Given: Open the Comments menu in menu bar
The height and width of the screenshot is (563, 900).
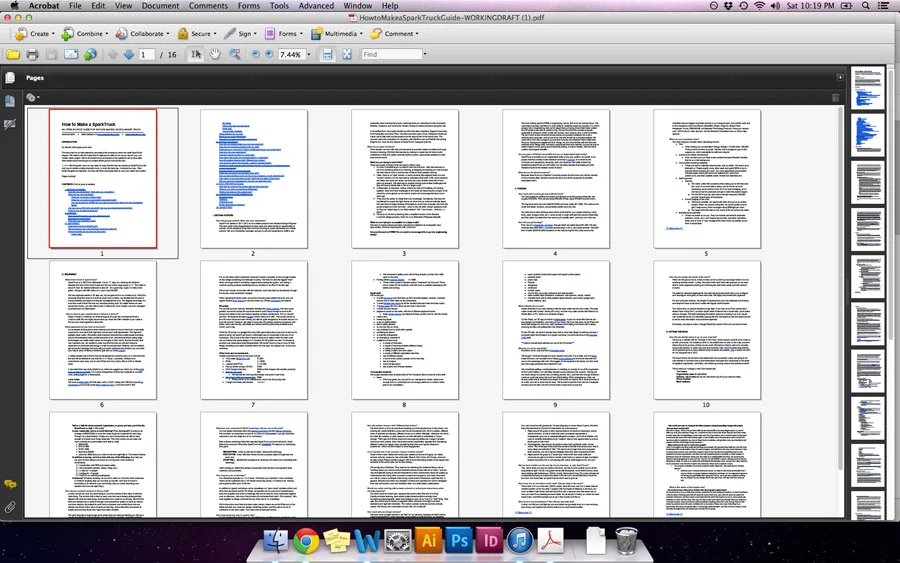Looking at the screenshot, I should pyautogui.click(x=208, y=6).
